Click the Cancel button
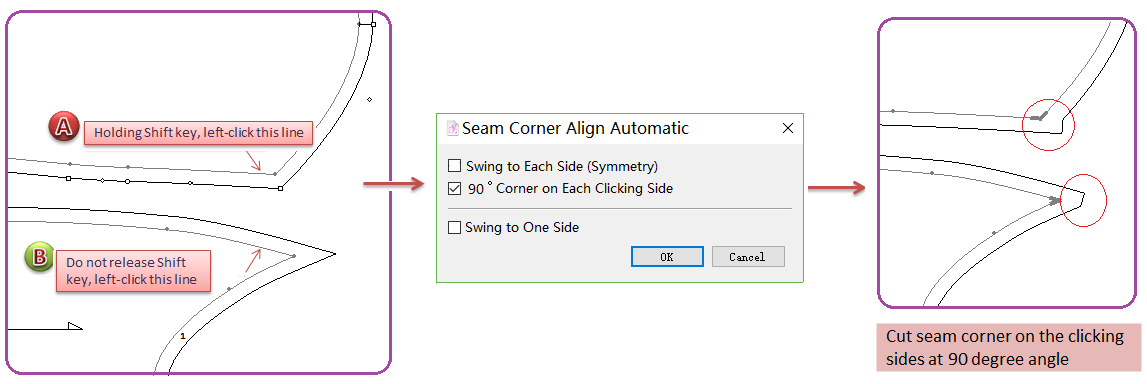 coord(748,257)
